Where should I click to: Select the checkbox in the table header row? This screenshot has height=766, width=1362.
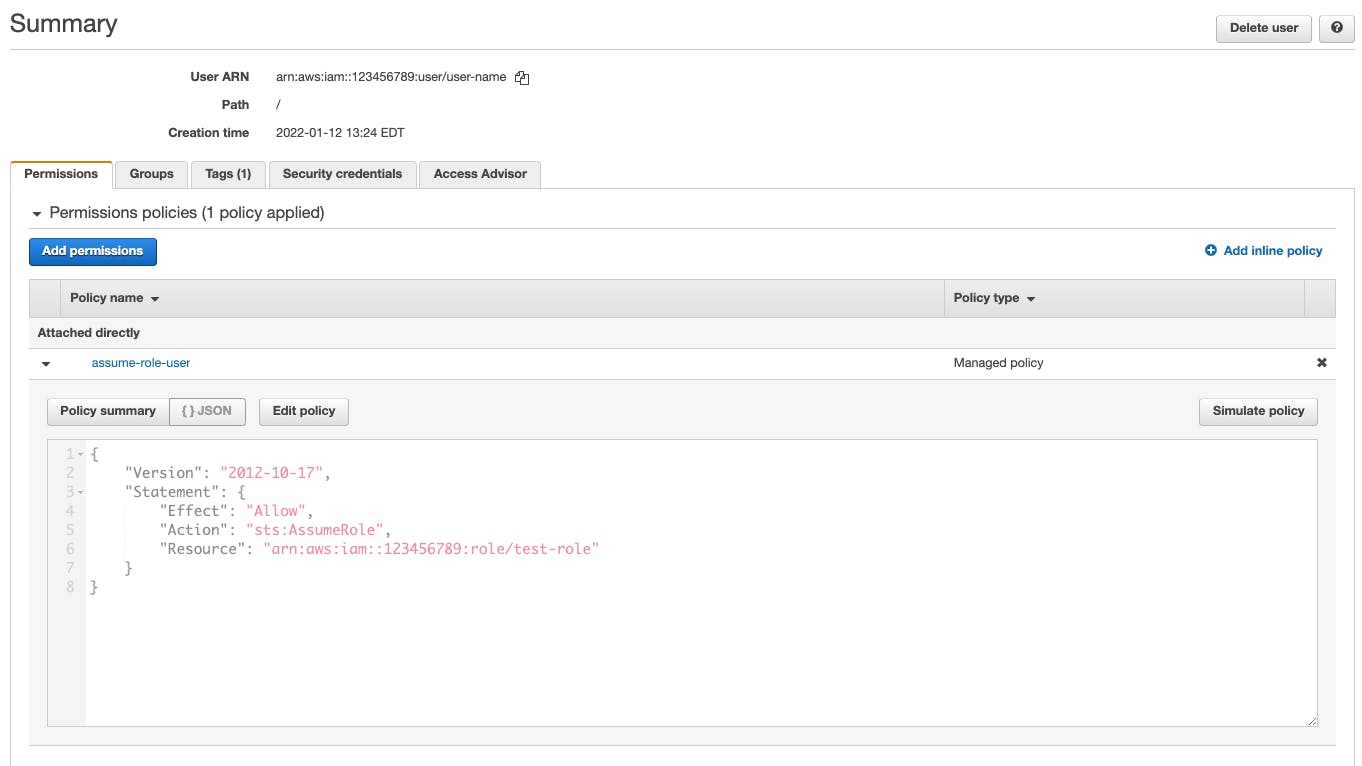point(45,297)
